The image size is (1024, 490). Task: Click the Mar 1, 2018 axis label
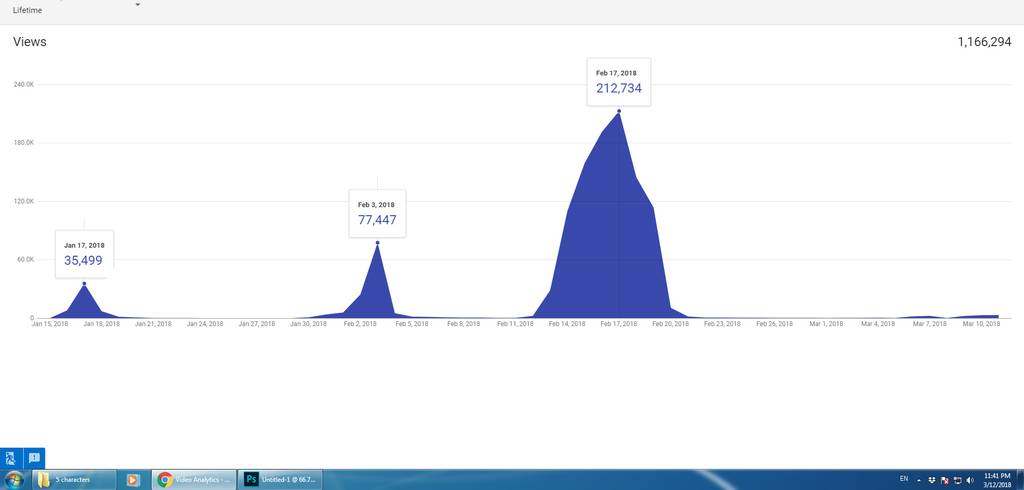(x=825, y=324)
